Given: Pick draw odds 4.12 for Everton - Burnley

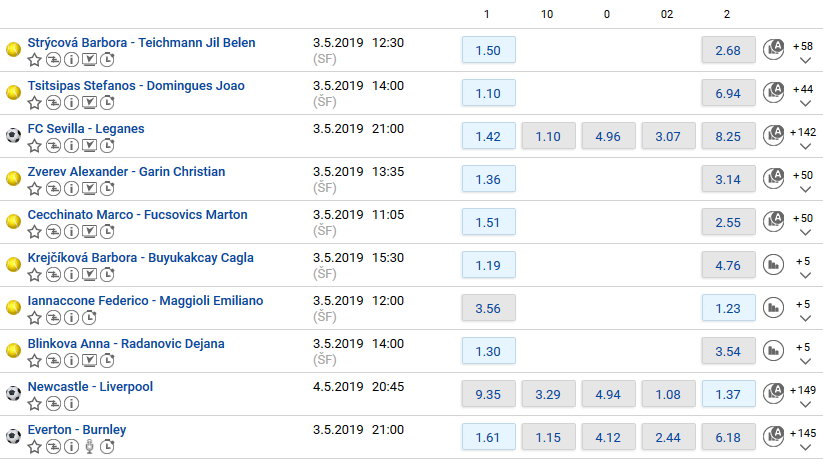Looking at the screenshot, I should [x=608, y=437].
